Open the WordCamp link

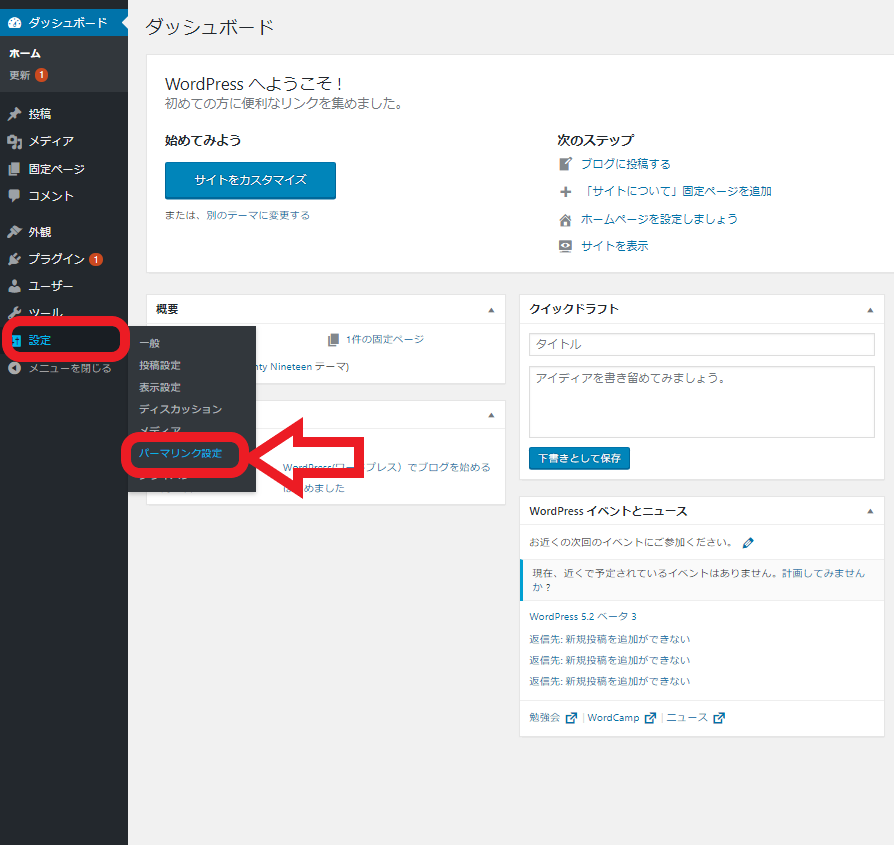tap(613, 718)
